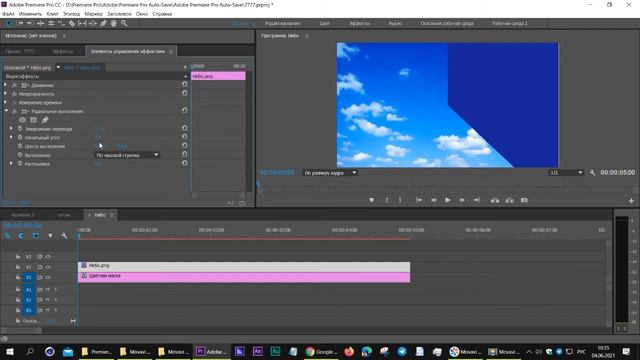
Task: Toggle V1 track output eye
Action: (48, 278)
